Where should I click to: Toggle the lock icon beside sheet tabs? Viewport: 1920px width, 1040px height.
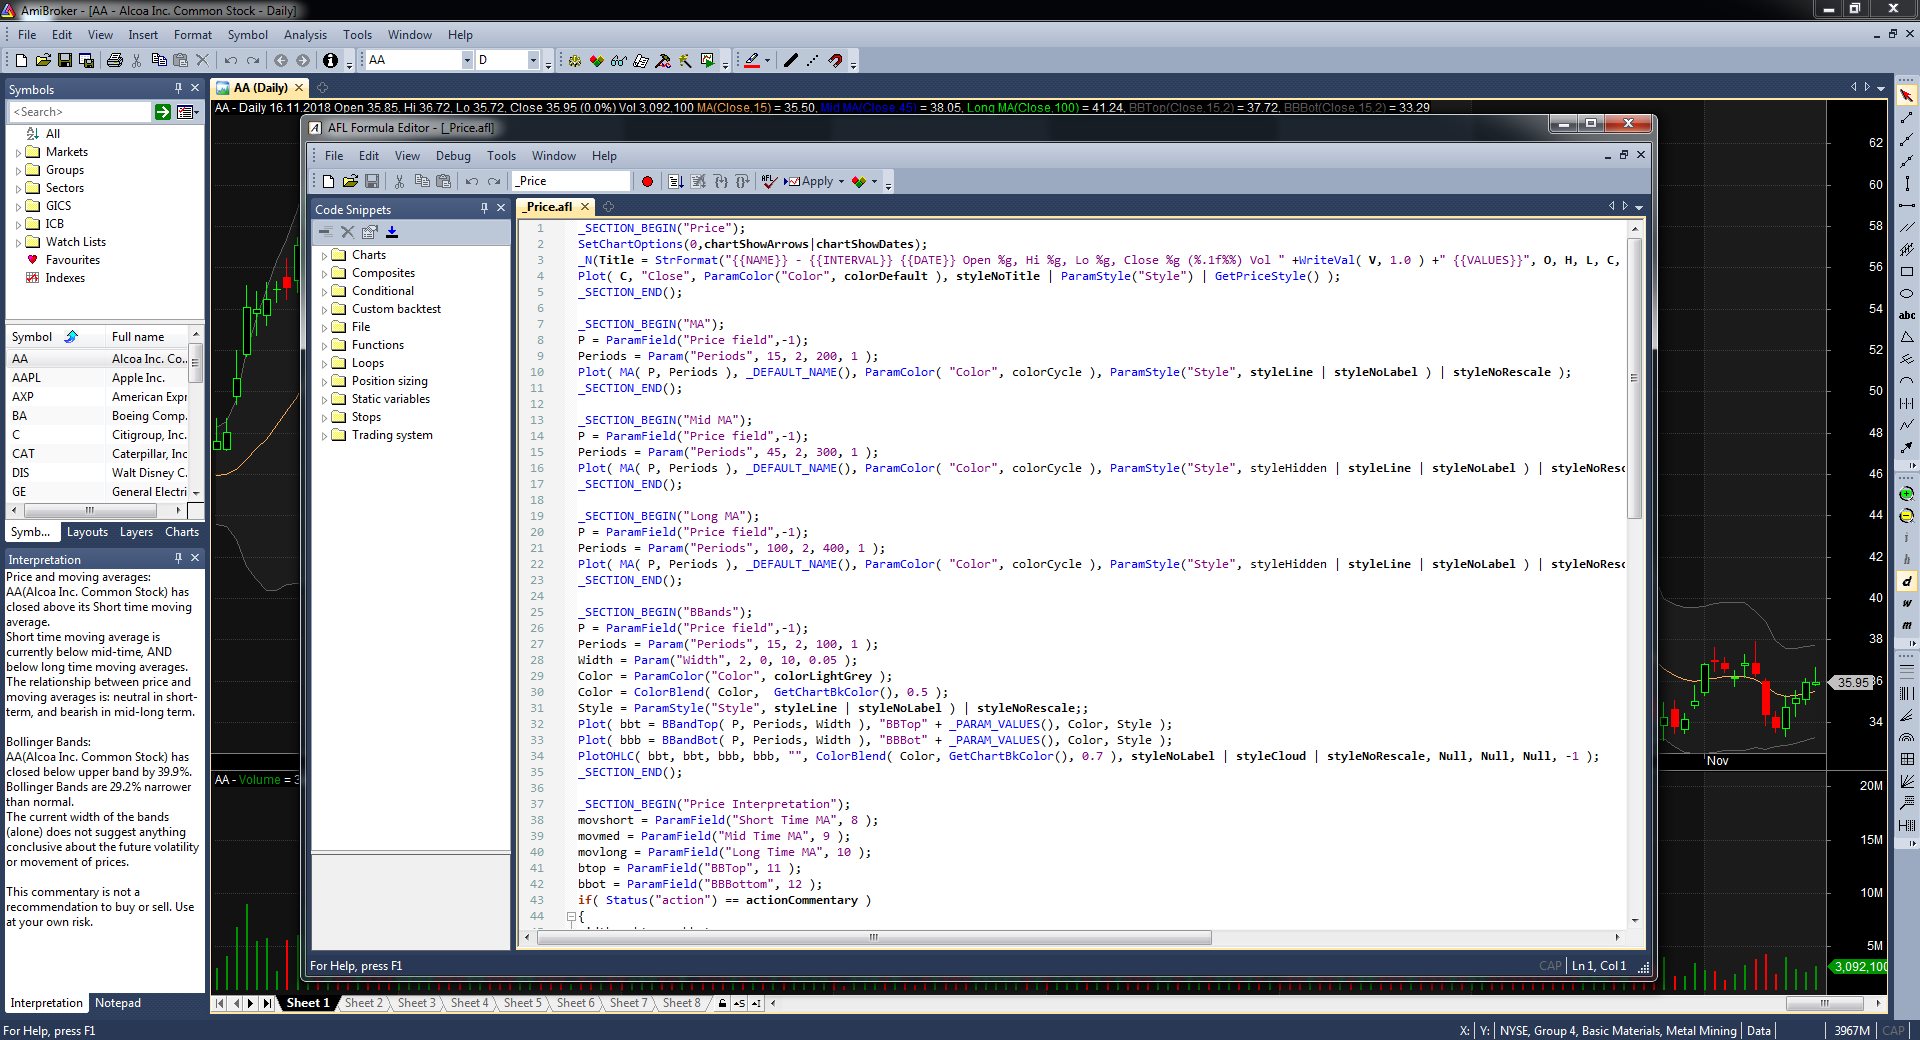(x=722, y=1003)
